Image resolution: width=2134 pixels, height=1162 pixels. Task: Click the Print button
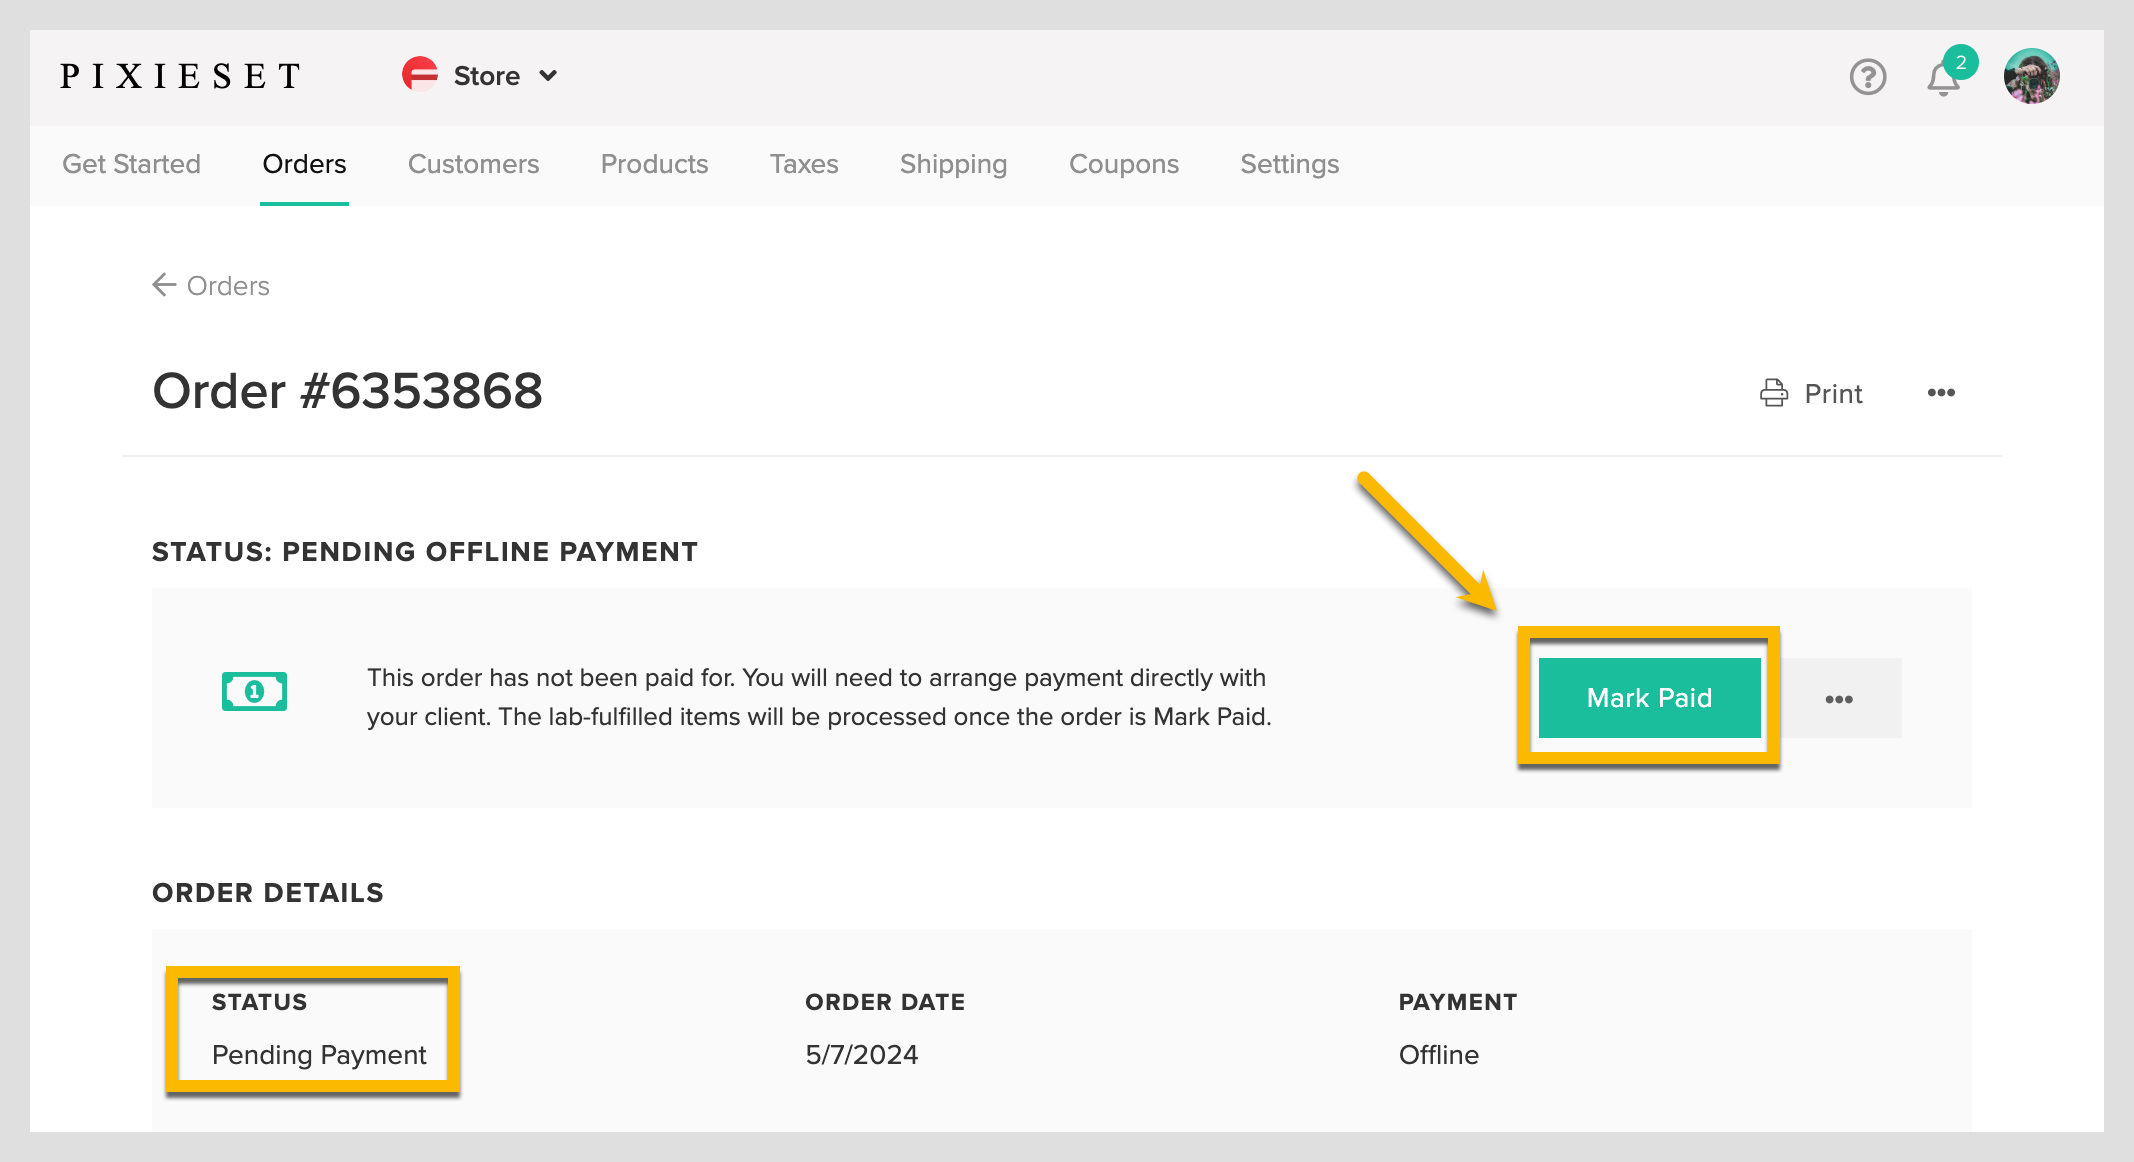point(1832,393)
